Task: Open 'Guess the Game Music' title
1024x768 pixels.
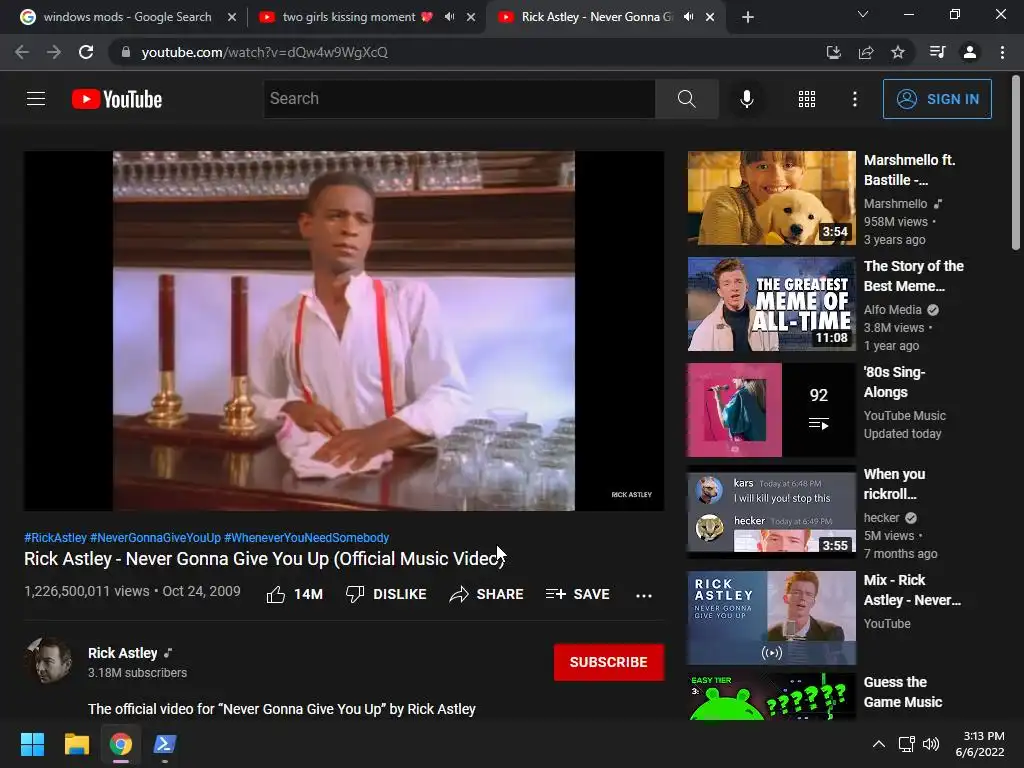Action: pyautogui.click(x=903, y=692)
